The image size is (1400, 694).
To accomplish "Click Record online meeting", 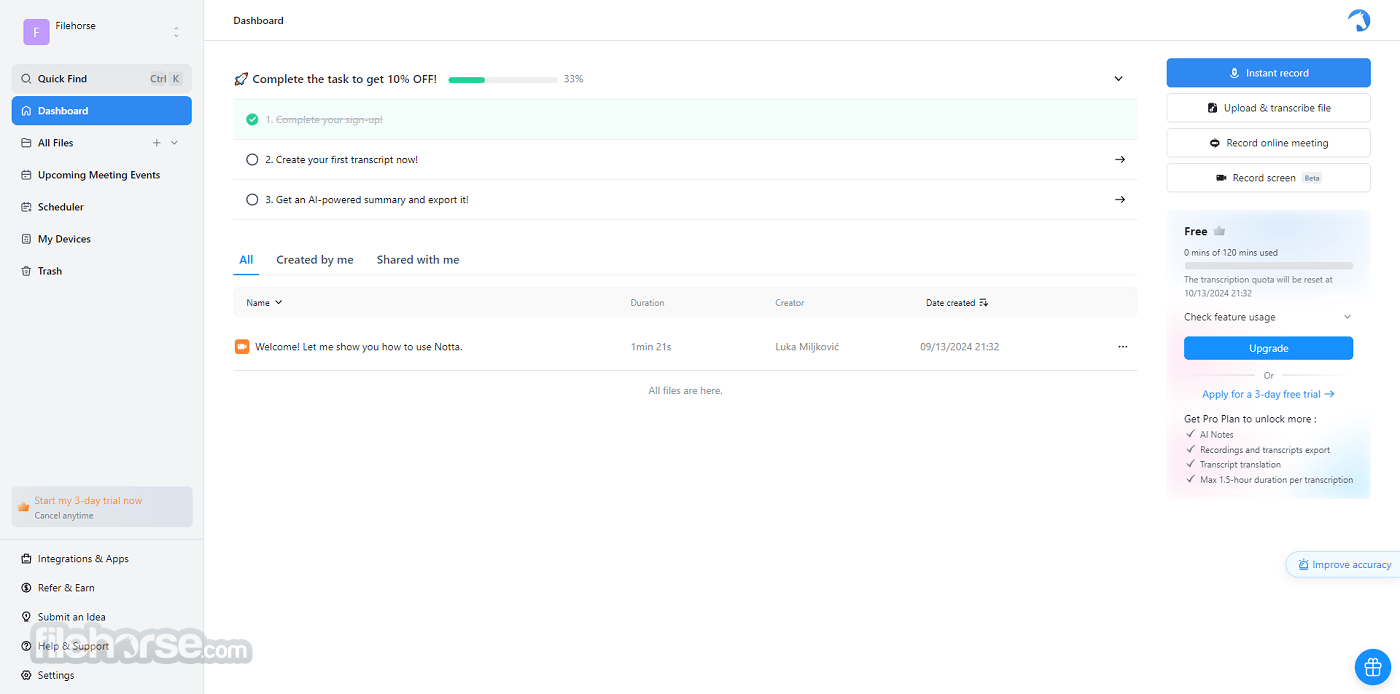I will pos(1268,143).
